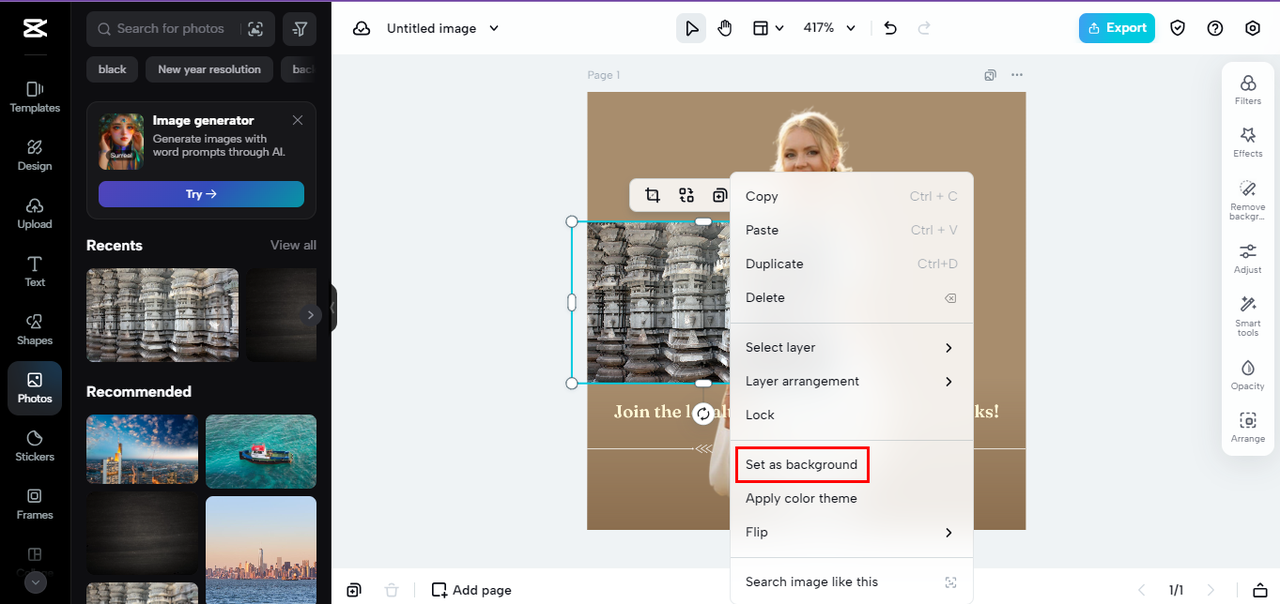Open the Photos panel
The width and height of the screenshot is (1280, 604).
point(34,388)
